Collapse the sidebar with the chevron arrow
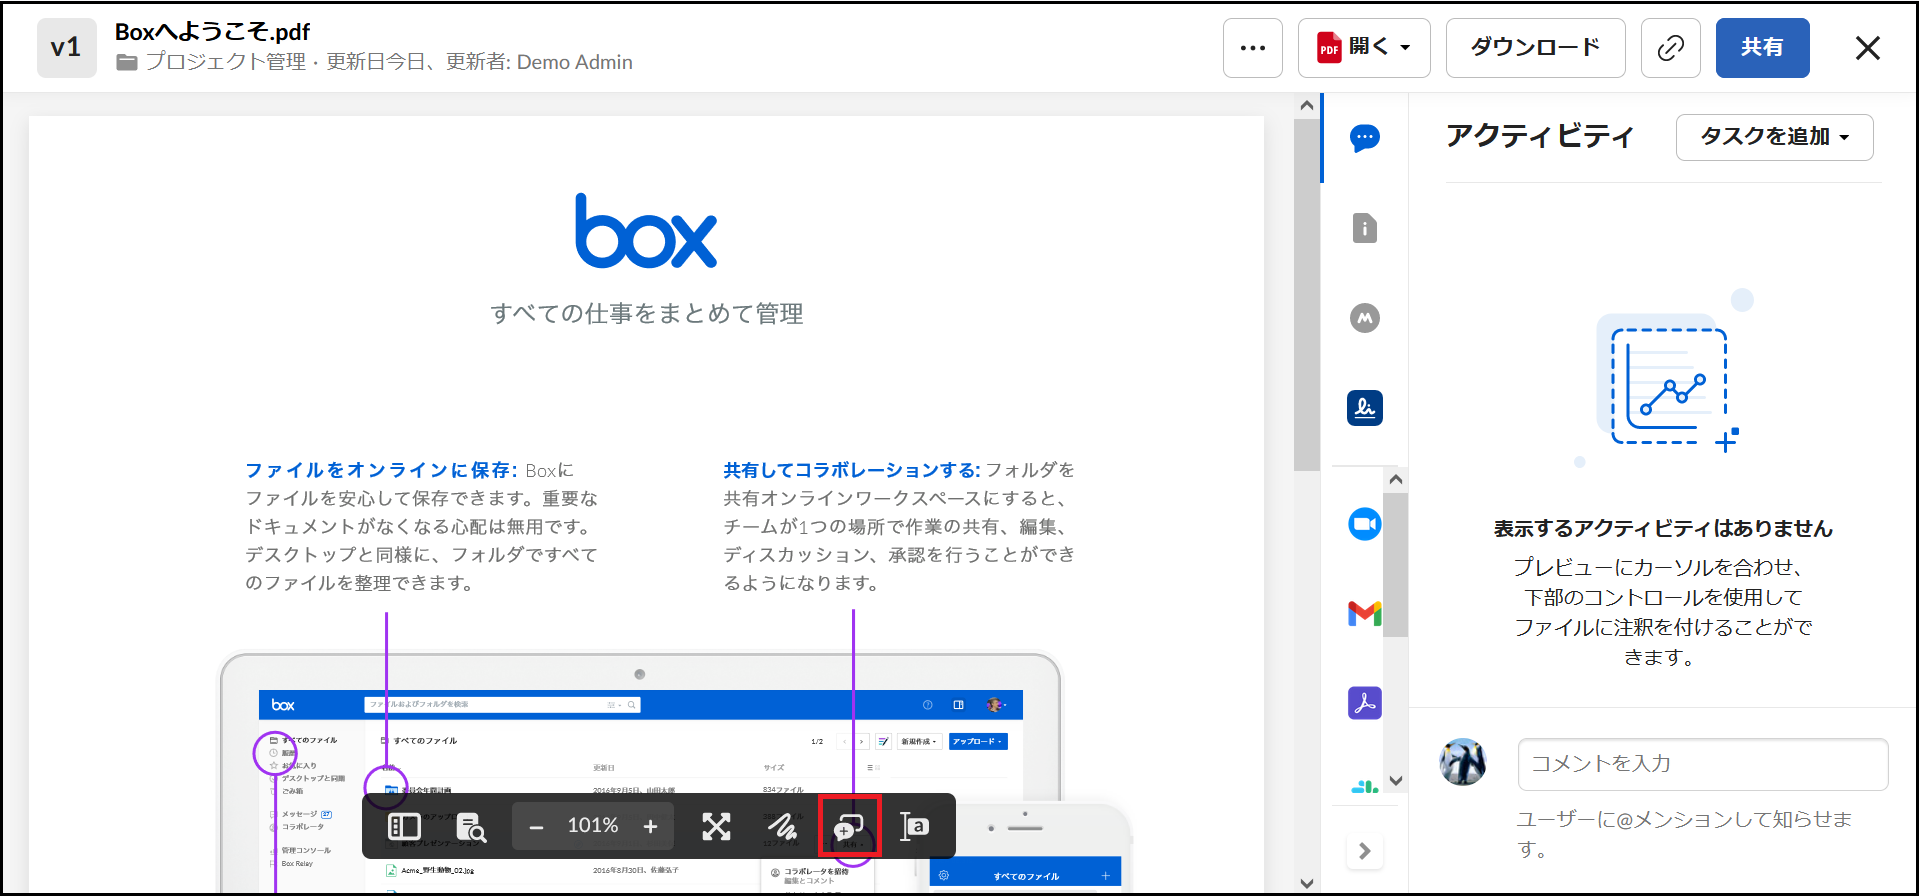The height and width of the screenshot is (896, 1919). (1364, 851)
